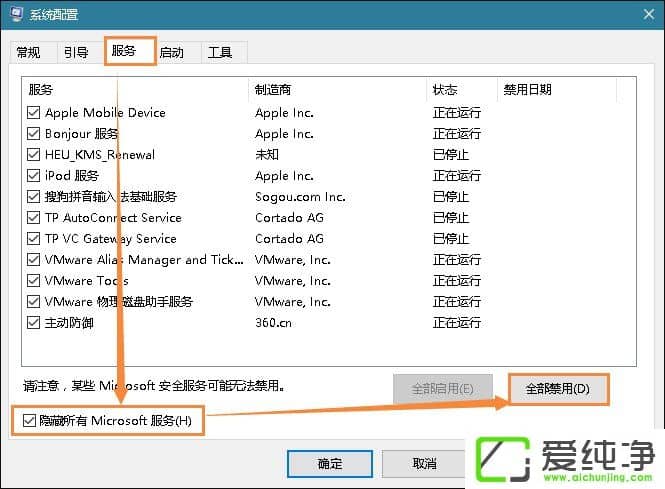
Task: Uncheck the Apple Mobile Device service
Action: coord(35,113)
